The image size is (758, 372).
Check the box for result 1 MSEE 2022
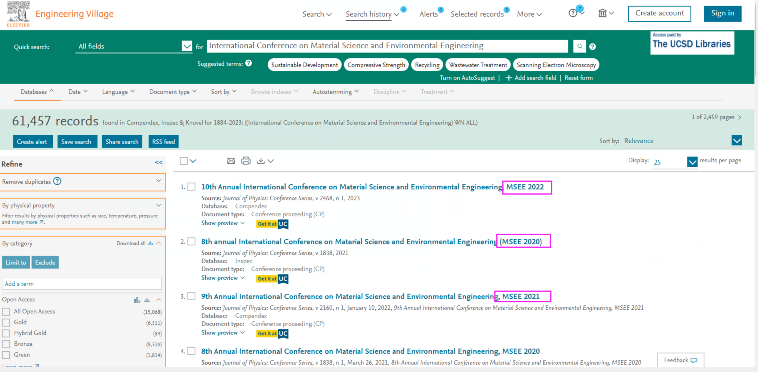[191, 186]
